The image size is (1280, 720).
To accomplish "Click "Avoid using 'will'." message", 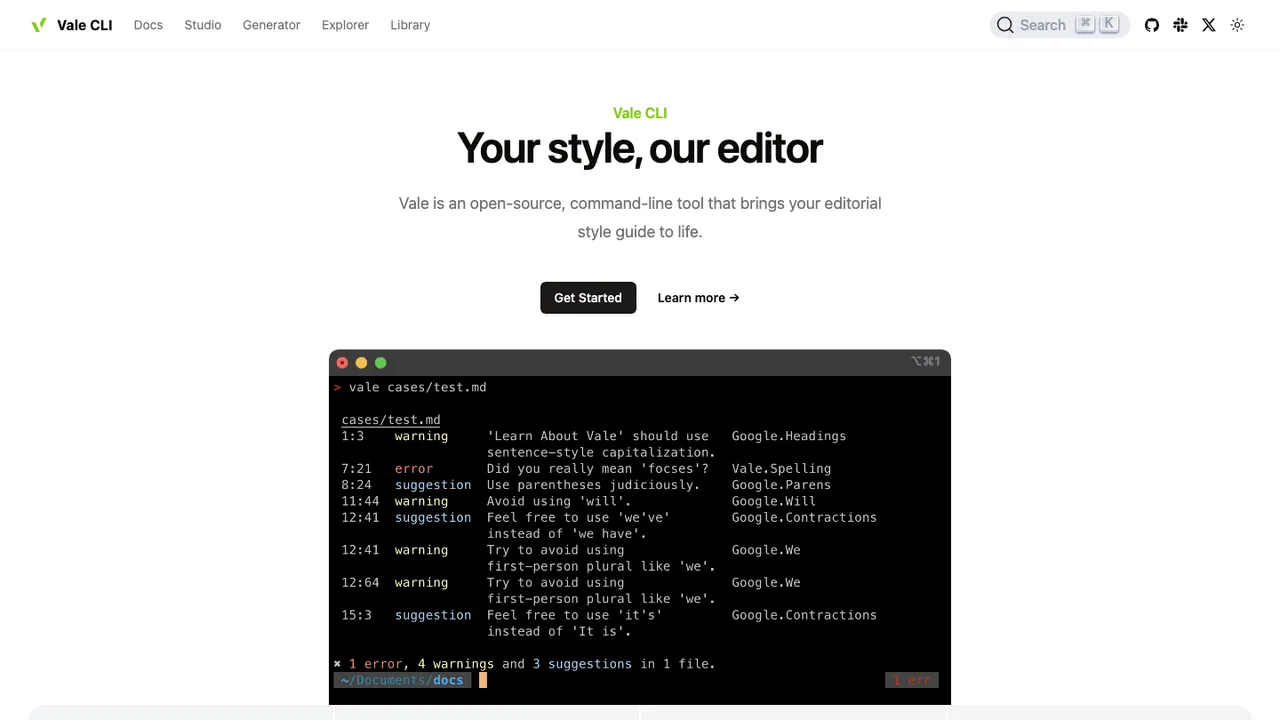I will tap(559, 501).
